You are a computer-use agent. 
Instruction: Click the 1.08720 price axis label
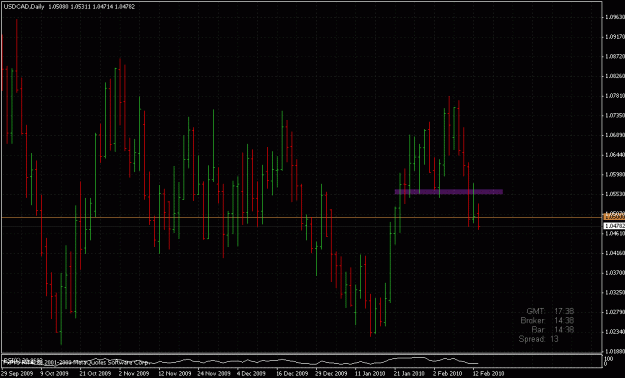615,56
